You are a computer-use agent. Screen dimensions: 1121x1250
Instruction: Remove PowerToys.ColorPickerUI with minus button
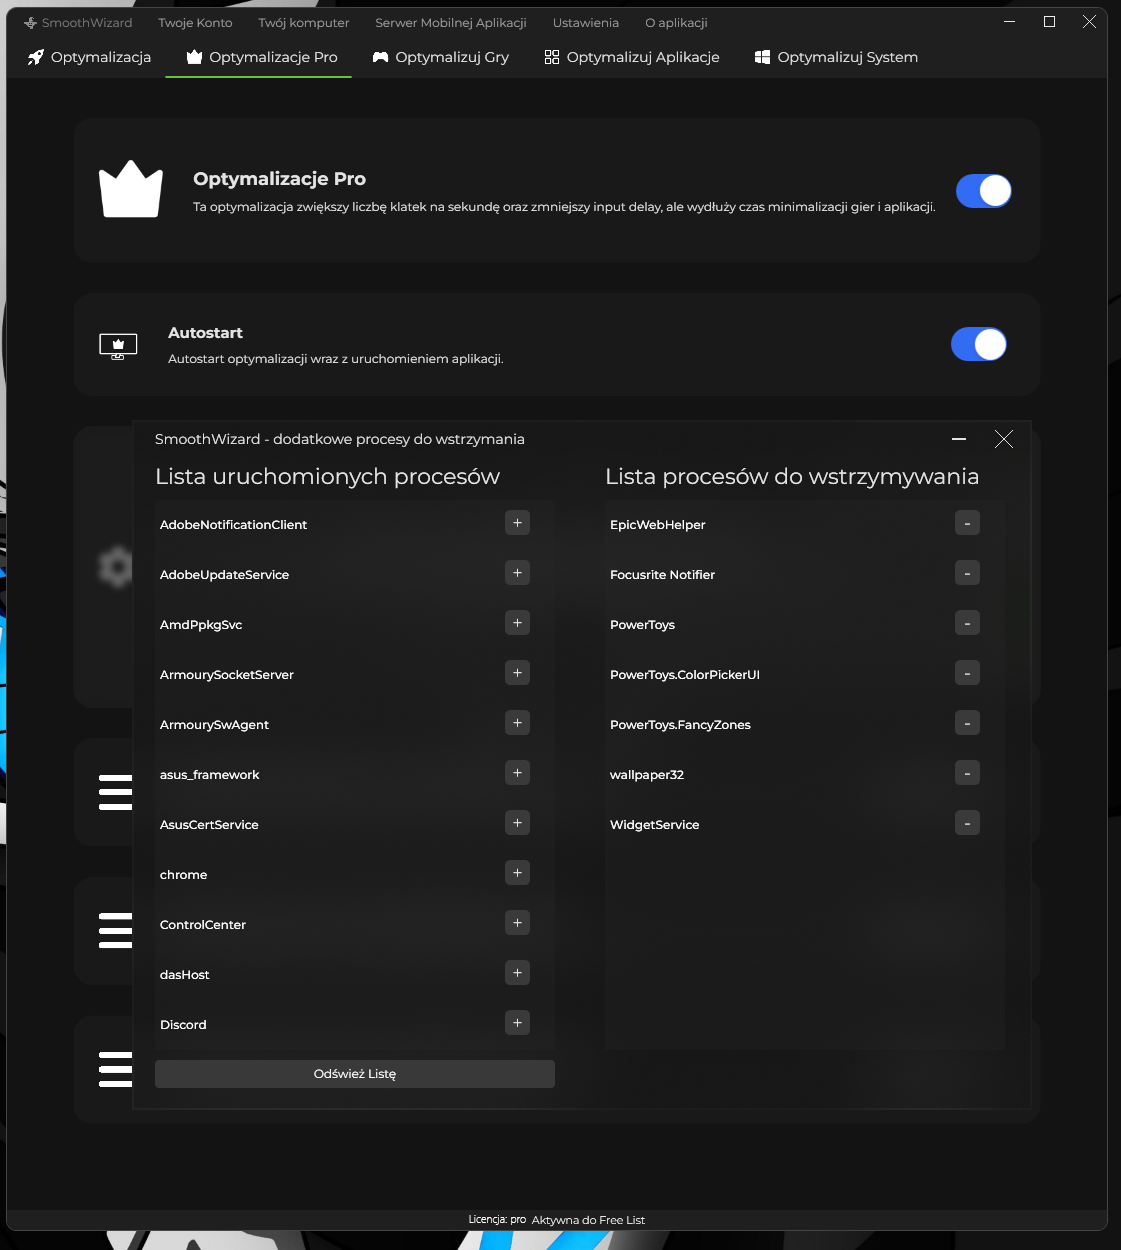click(967, 673)
